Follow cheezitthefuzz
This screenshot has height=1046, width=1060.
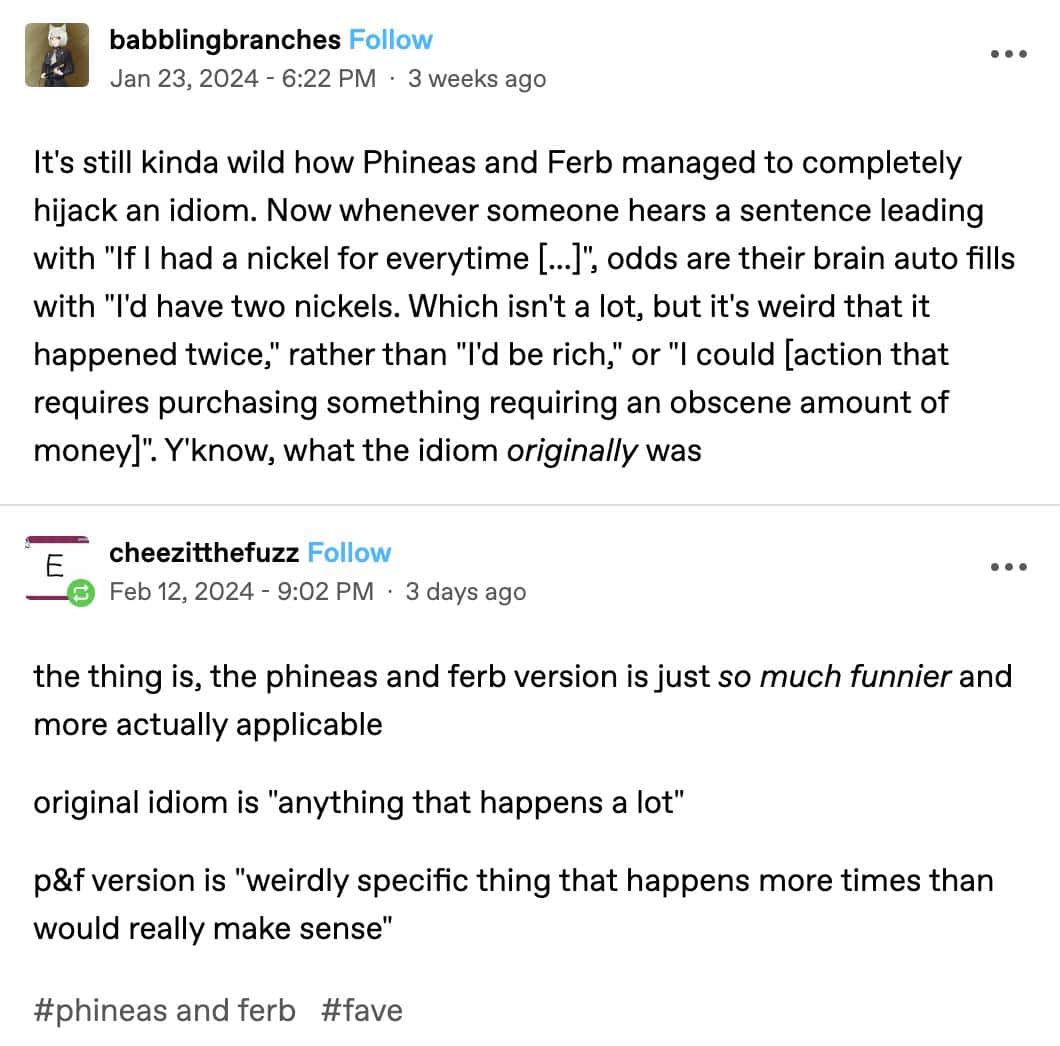pyautogui.click(x=348, y=552)
